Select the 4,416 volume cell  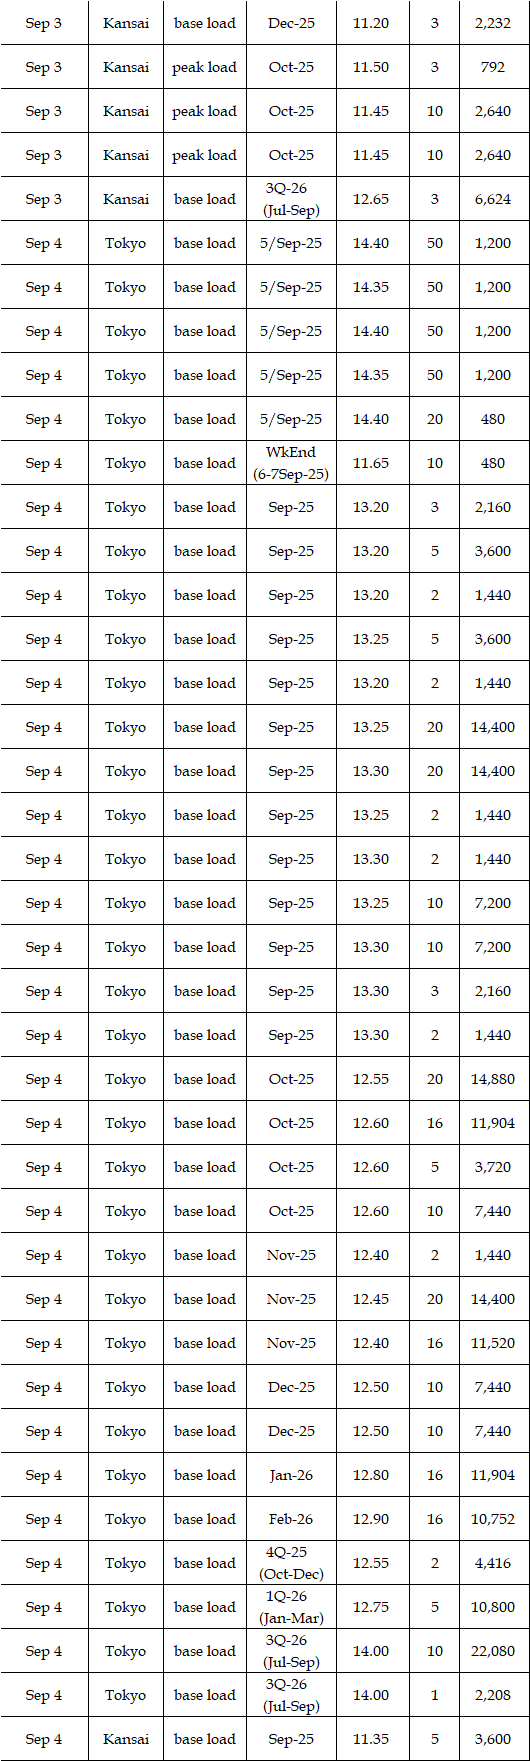494,1563
